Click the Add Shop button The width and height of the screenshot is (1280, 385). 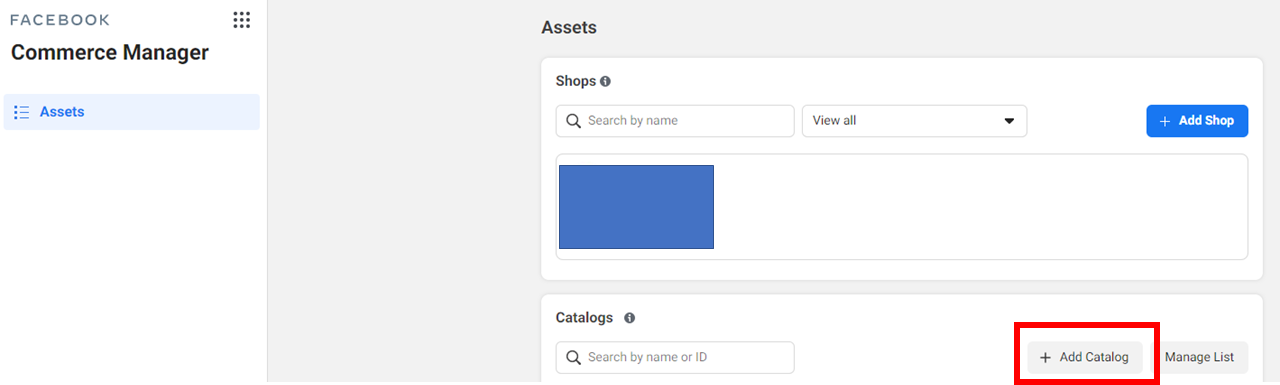[1197, 121]
